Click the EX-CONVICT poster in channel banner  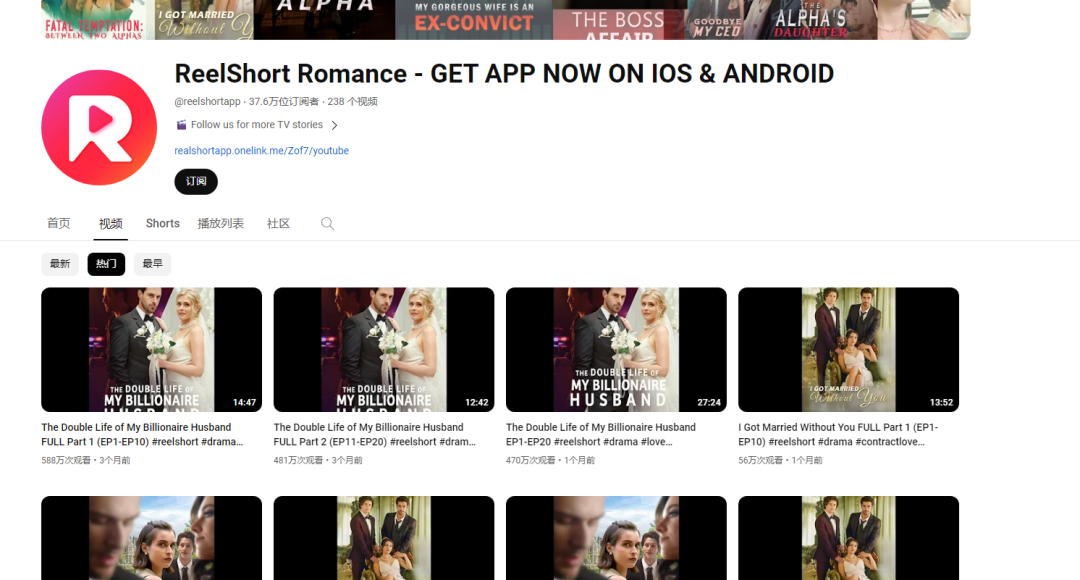point(474,19)
